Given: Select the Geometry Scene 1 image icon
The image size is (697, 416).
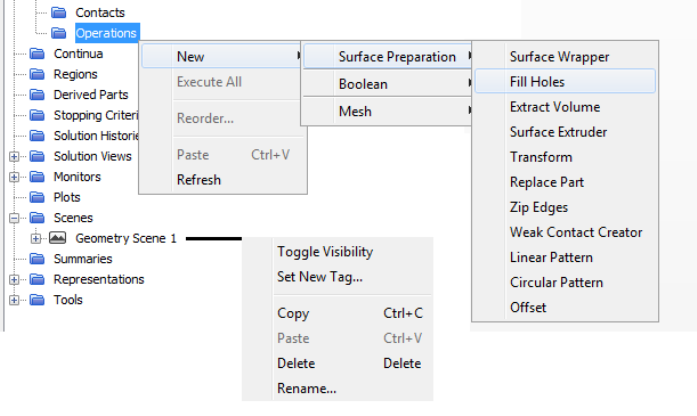Looking at the screenshot, I should tap(57, 238).
